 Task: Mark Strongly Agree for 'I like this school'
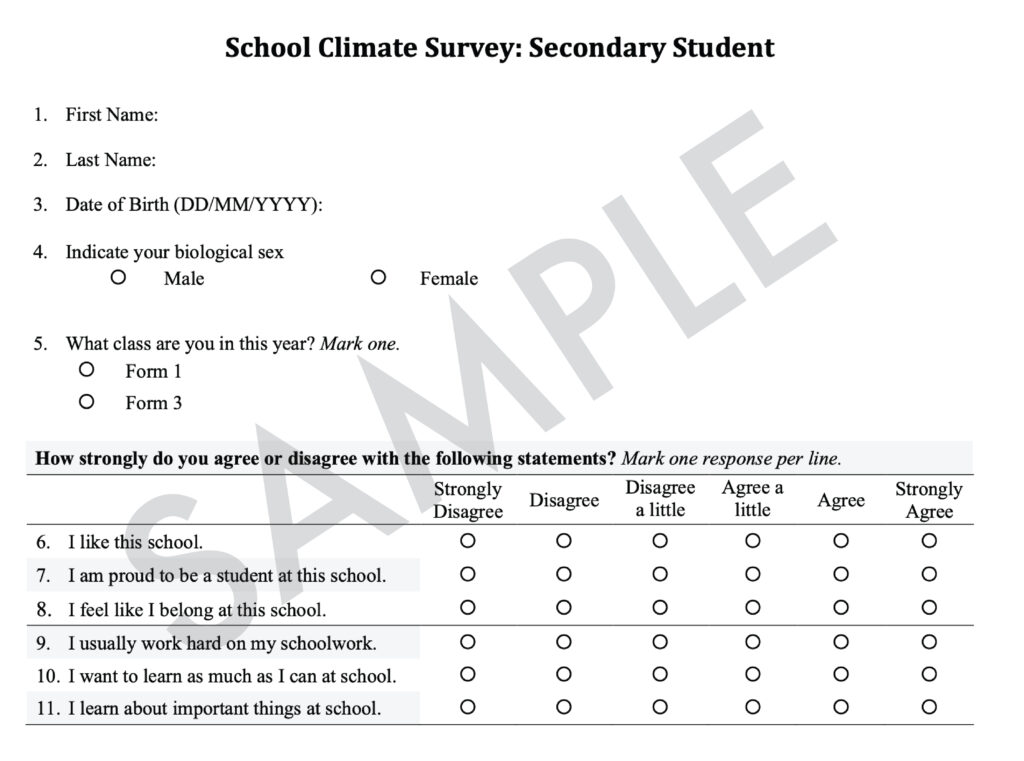coord(929,541)
